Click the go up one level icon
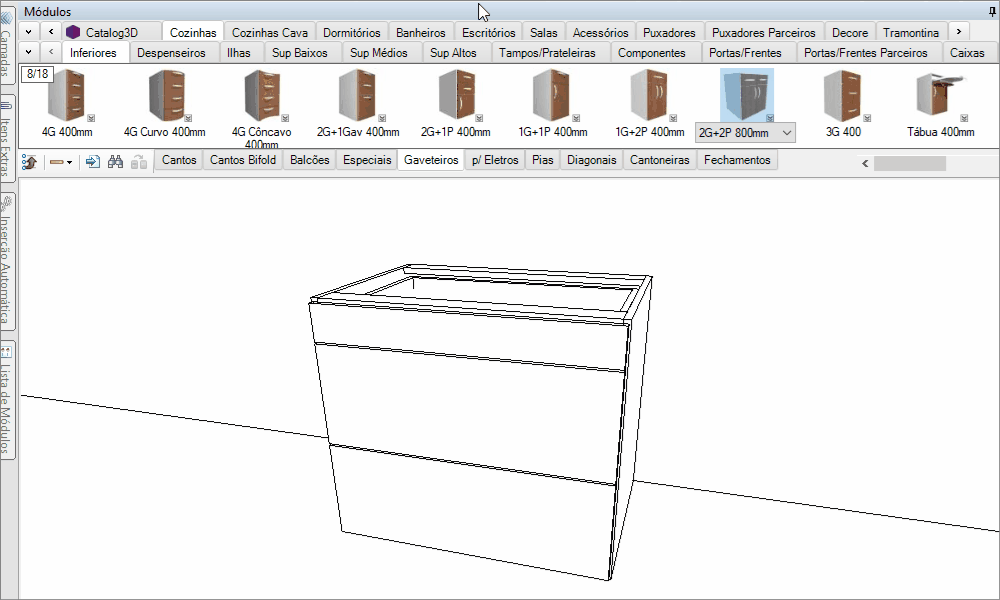 coord(29,161)
